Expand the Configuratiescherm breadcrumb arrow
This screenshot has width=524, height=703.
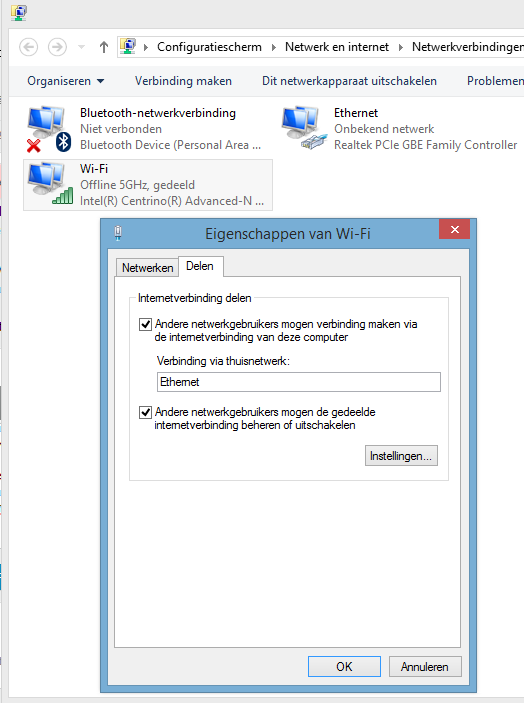[x=273, y=47]
